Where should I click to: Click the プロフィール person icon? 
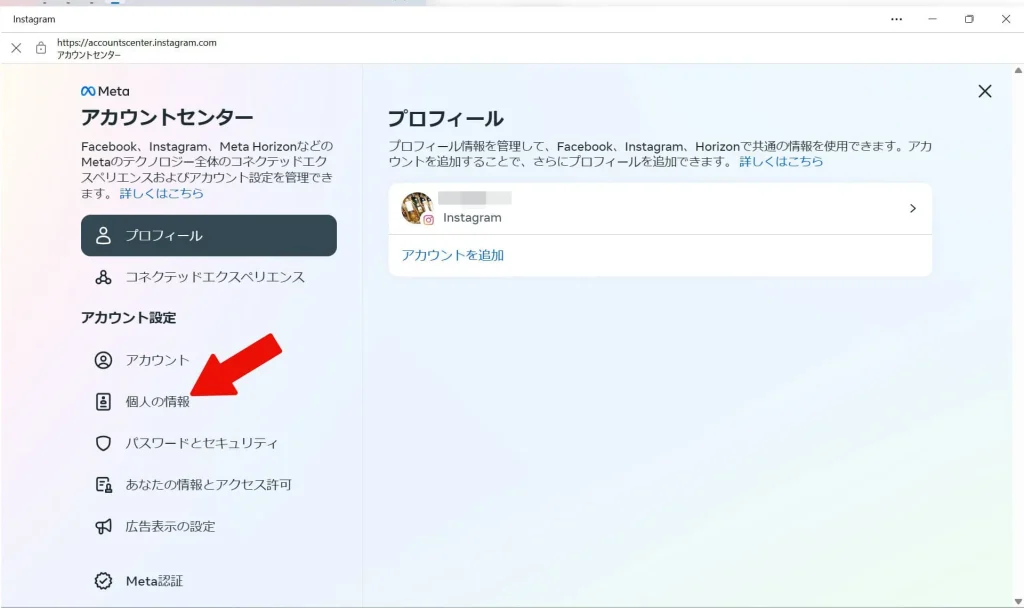103,236
